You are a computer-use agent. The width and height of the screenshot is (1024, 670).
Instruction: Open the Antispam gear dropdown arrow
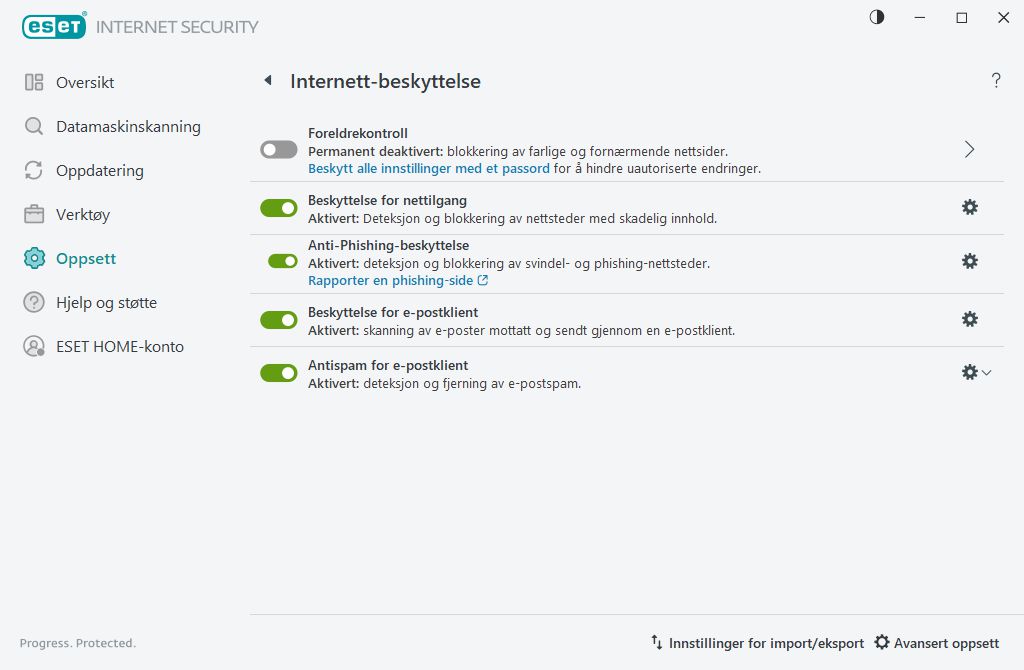pyautogui.click(x=987, y=373)
